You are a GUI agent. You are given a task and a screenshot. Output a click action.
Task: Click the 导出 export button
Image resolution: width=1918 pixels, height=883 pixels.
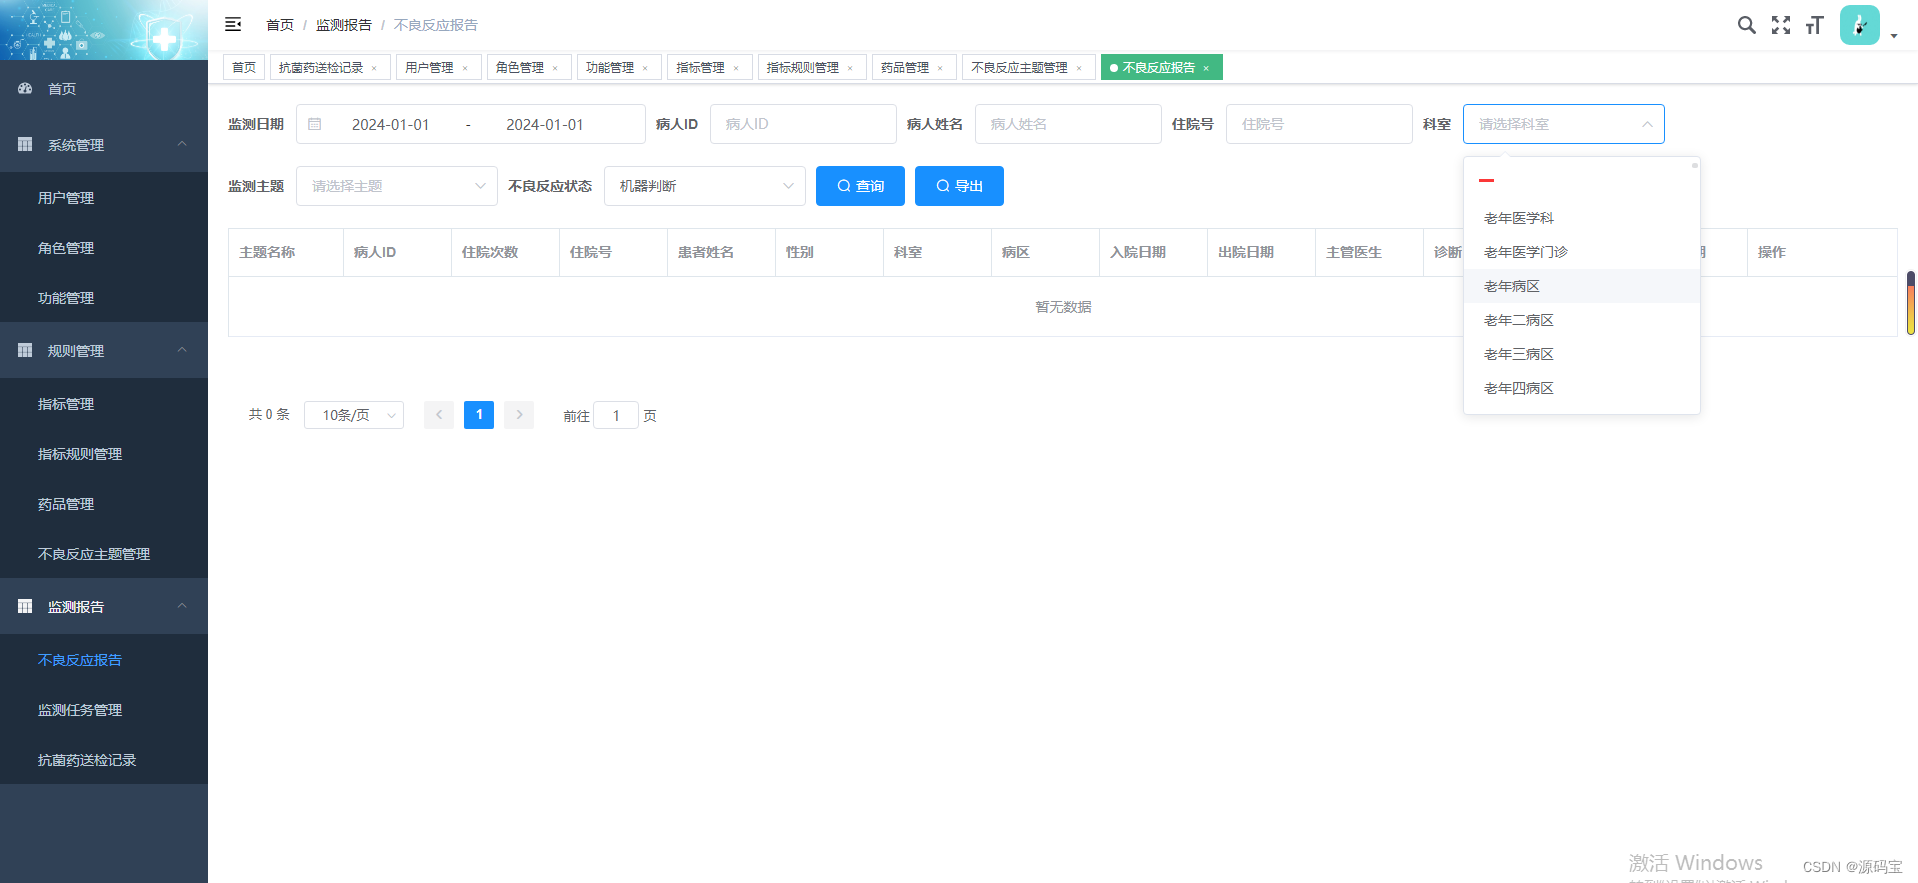[x=959, y=186]
